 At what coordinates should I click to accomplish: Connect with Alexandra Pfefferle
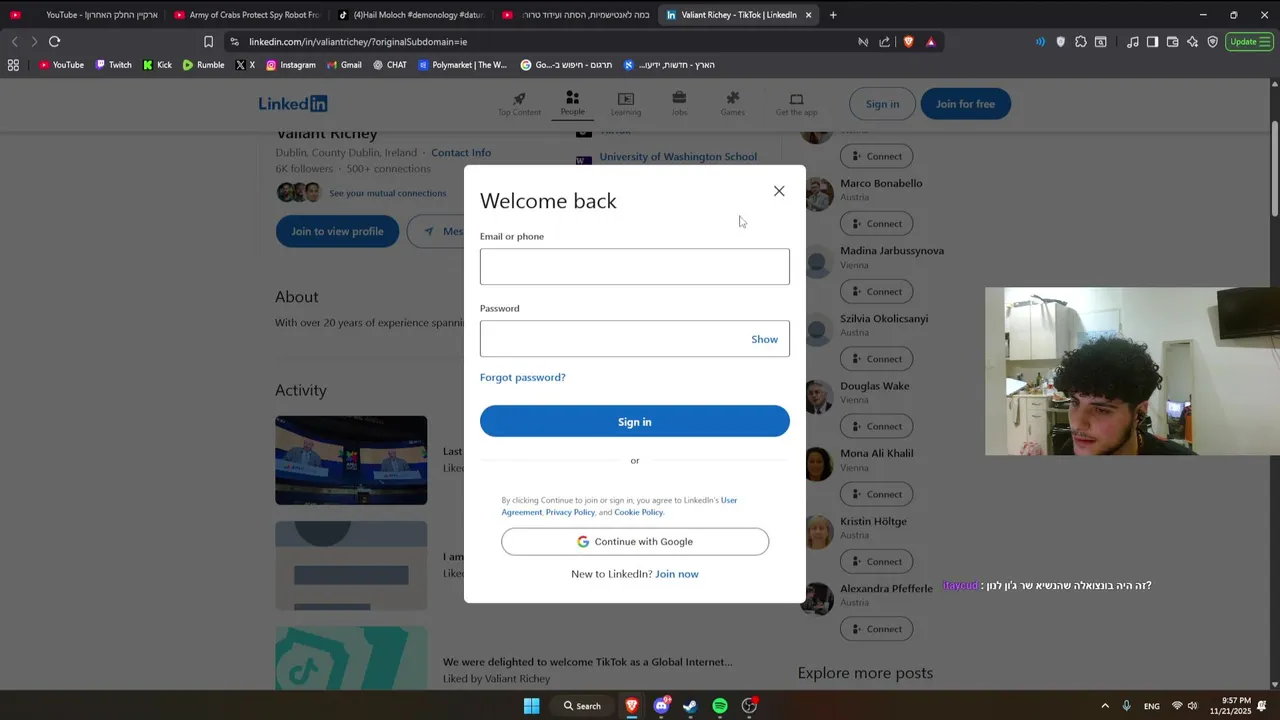(x=876, y=628)
